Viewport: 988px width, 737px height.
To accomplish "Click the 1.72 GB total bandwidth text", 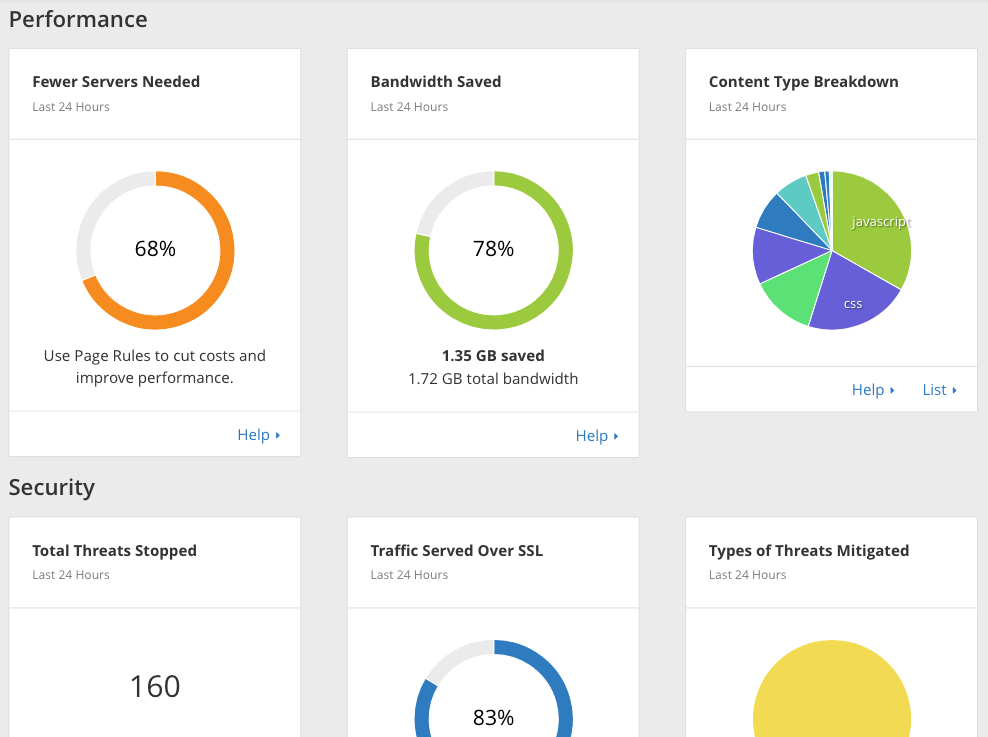I will click(493, 379).
